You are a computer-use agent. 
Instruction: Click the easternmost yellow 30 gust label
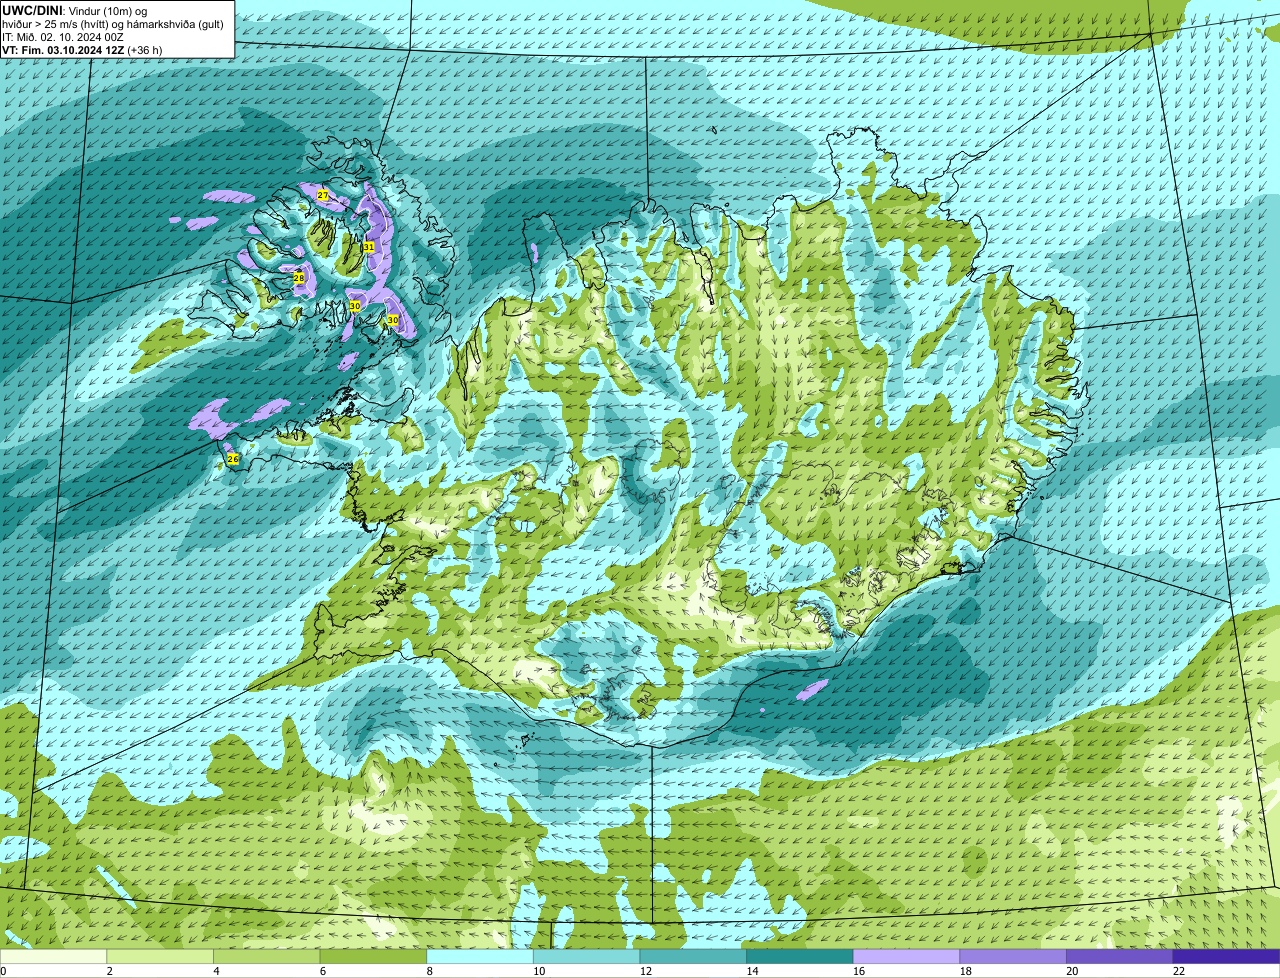pos(393,320)
